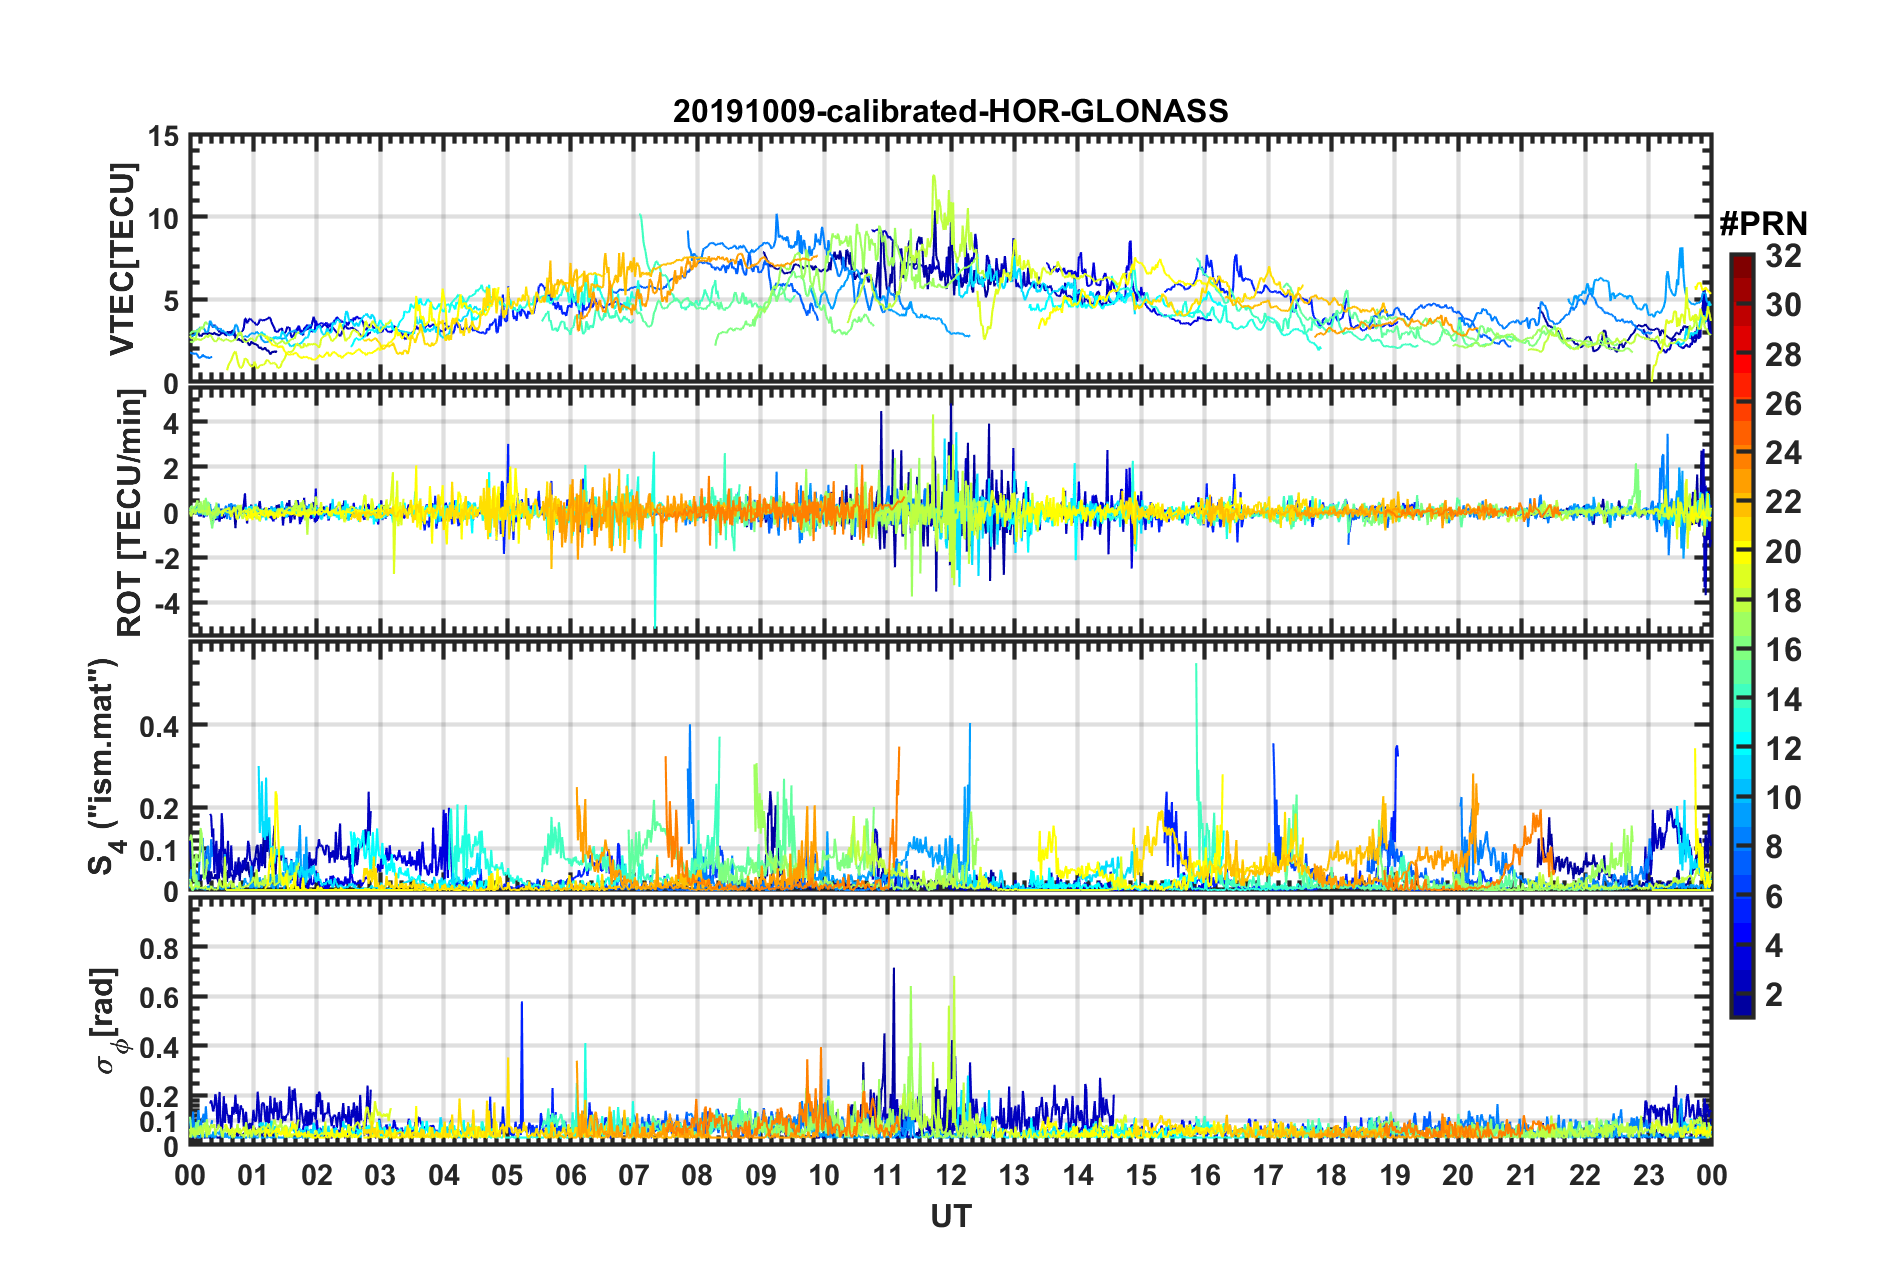Click the 15 tick label on VTEC axis

point(164,137)
